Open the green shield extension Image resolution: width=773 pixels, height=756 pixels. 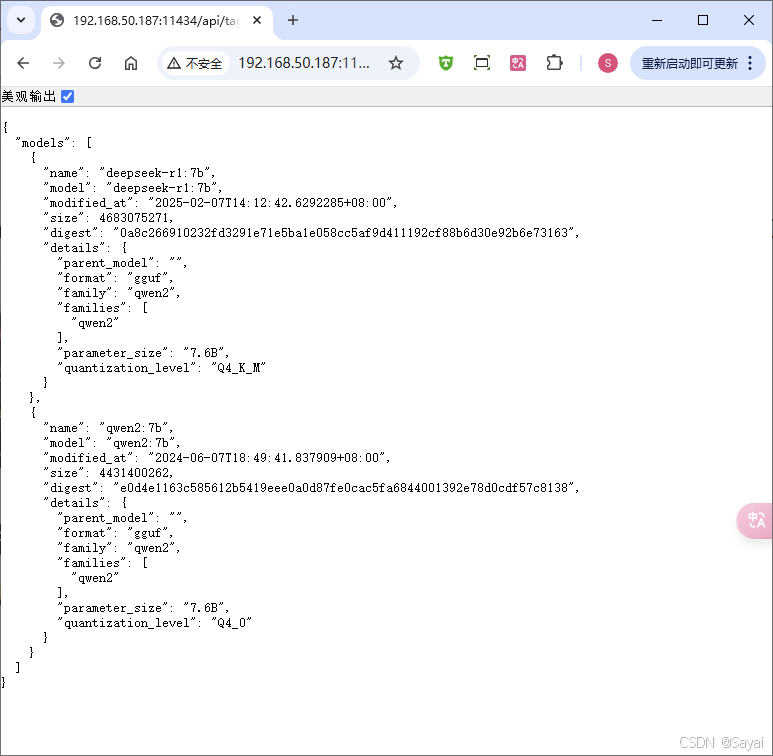click(446, 63)
